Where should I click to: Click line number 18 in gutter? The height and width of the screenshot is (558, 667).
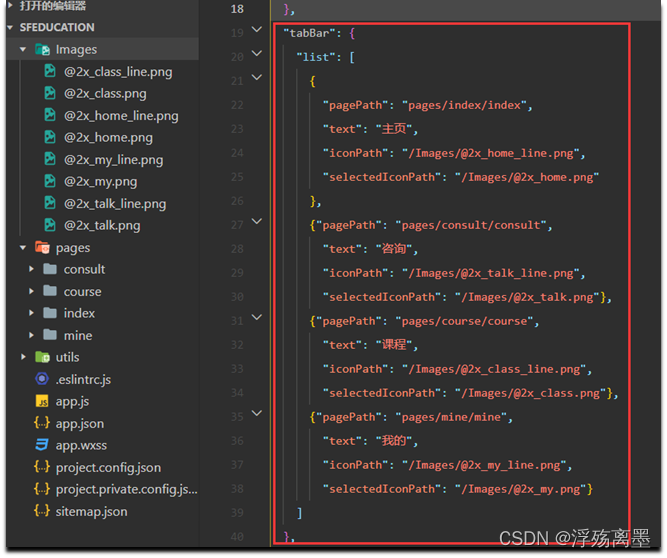pyautogui.click(x=237, y=9)
